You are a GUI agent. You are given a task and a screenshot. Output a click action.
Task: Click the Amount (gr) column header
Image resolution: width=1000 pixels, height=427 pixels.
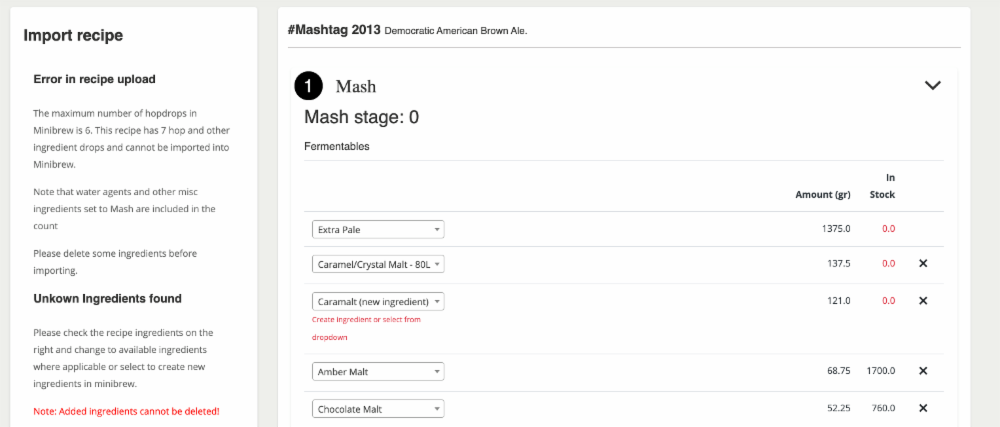click(823, 195)
